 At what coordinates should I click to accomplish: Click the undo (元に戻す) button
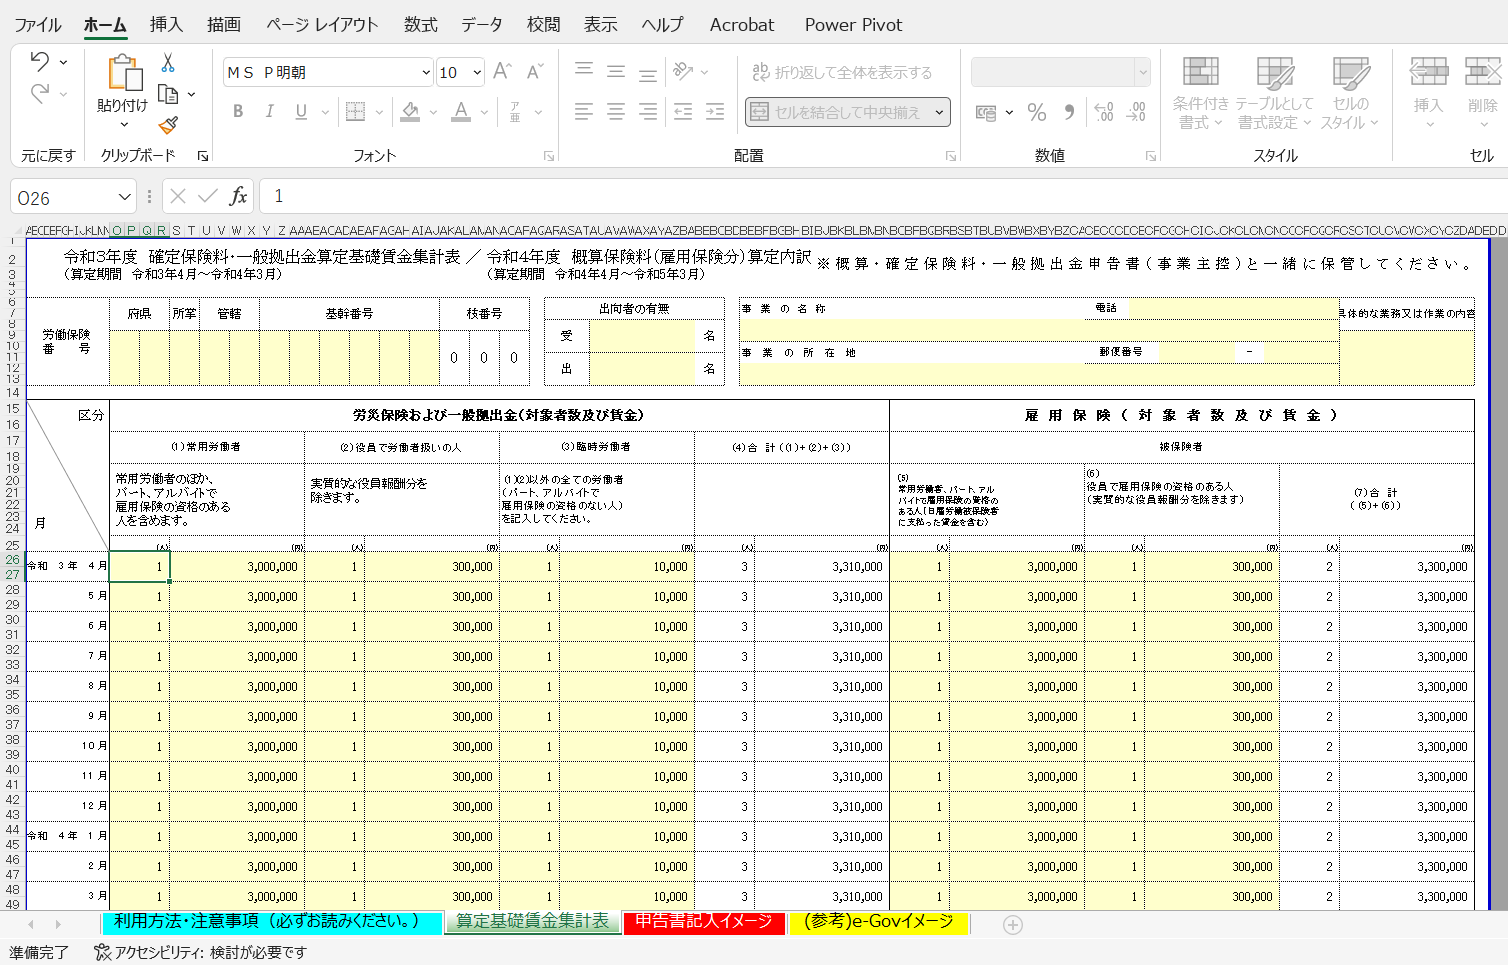(37, 60)
